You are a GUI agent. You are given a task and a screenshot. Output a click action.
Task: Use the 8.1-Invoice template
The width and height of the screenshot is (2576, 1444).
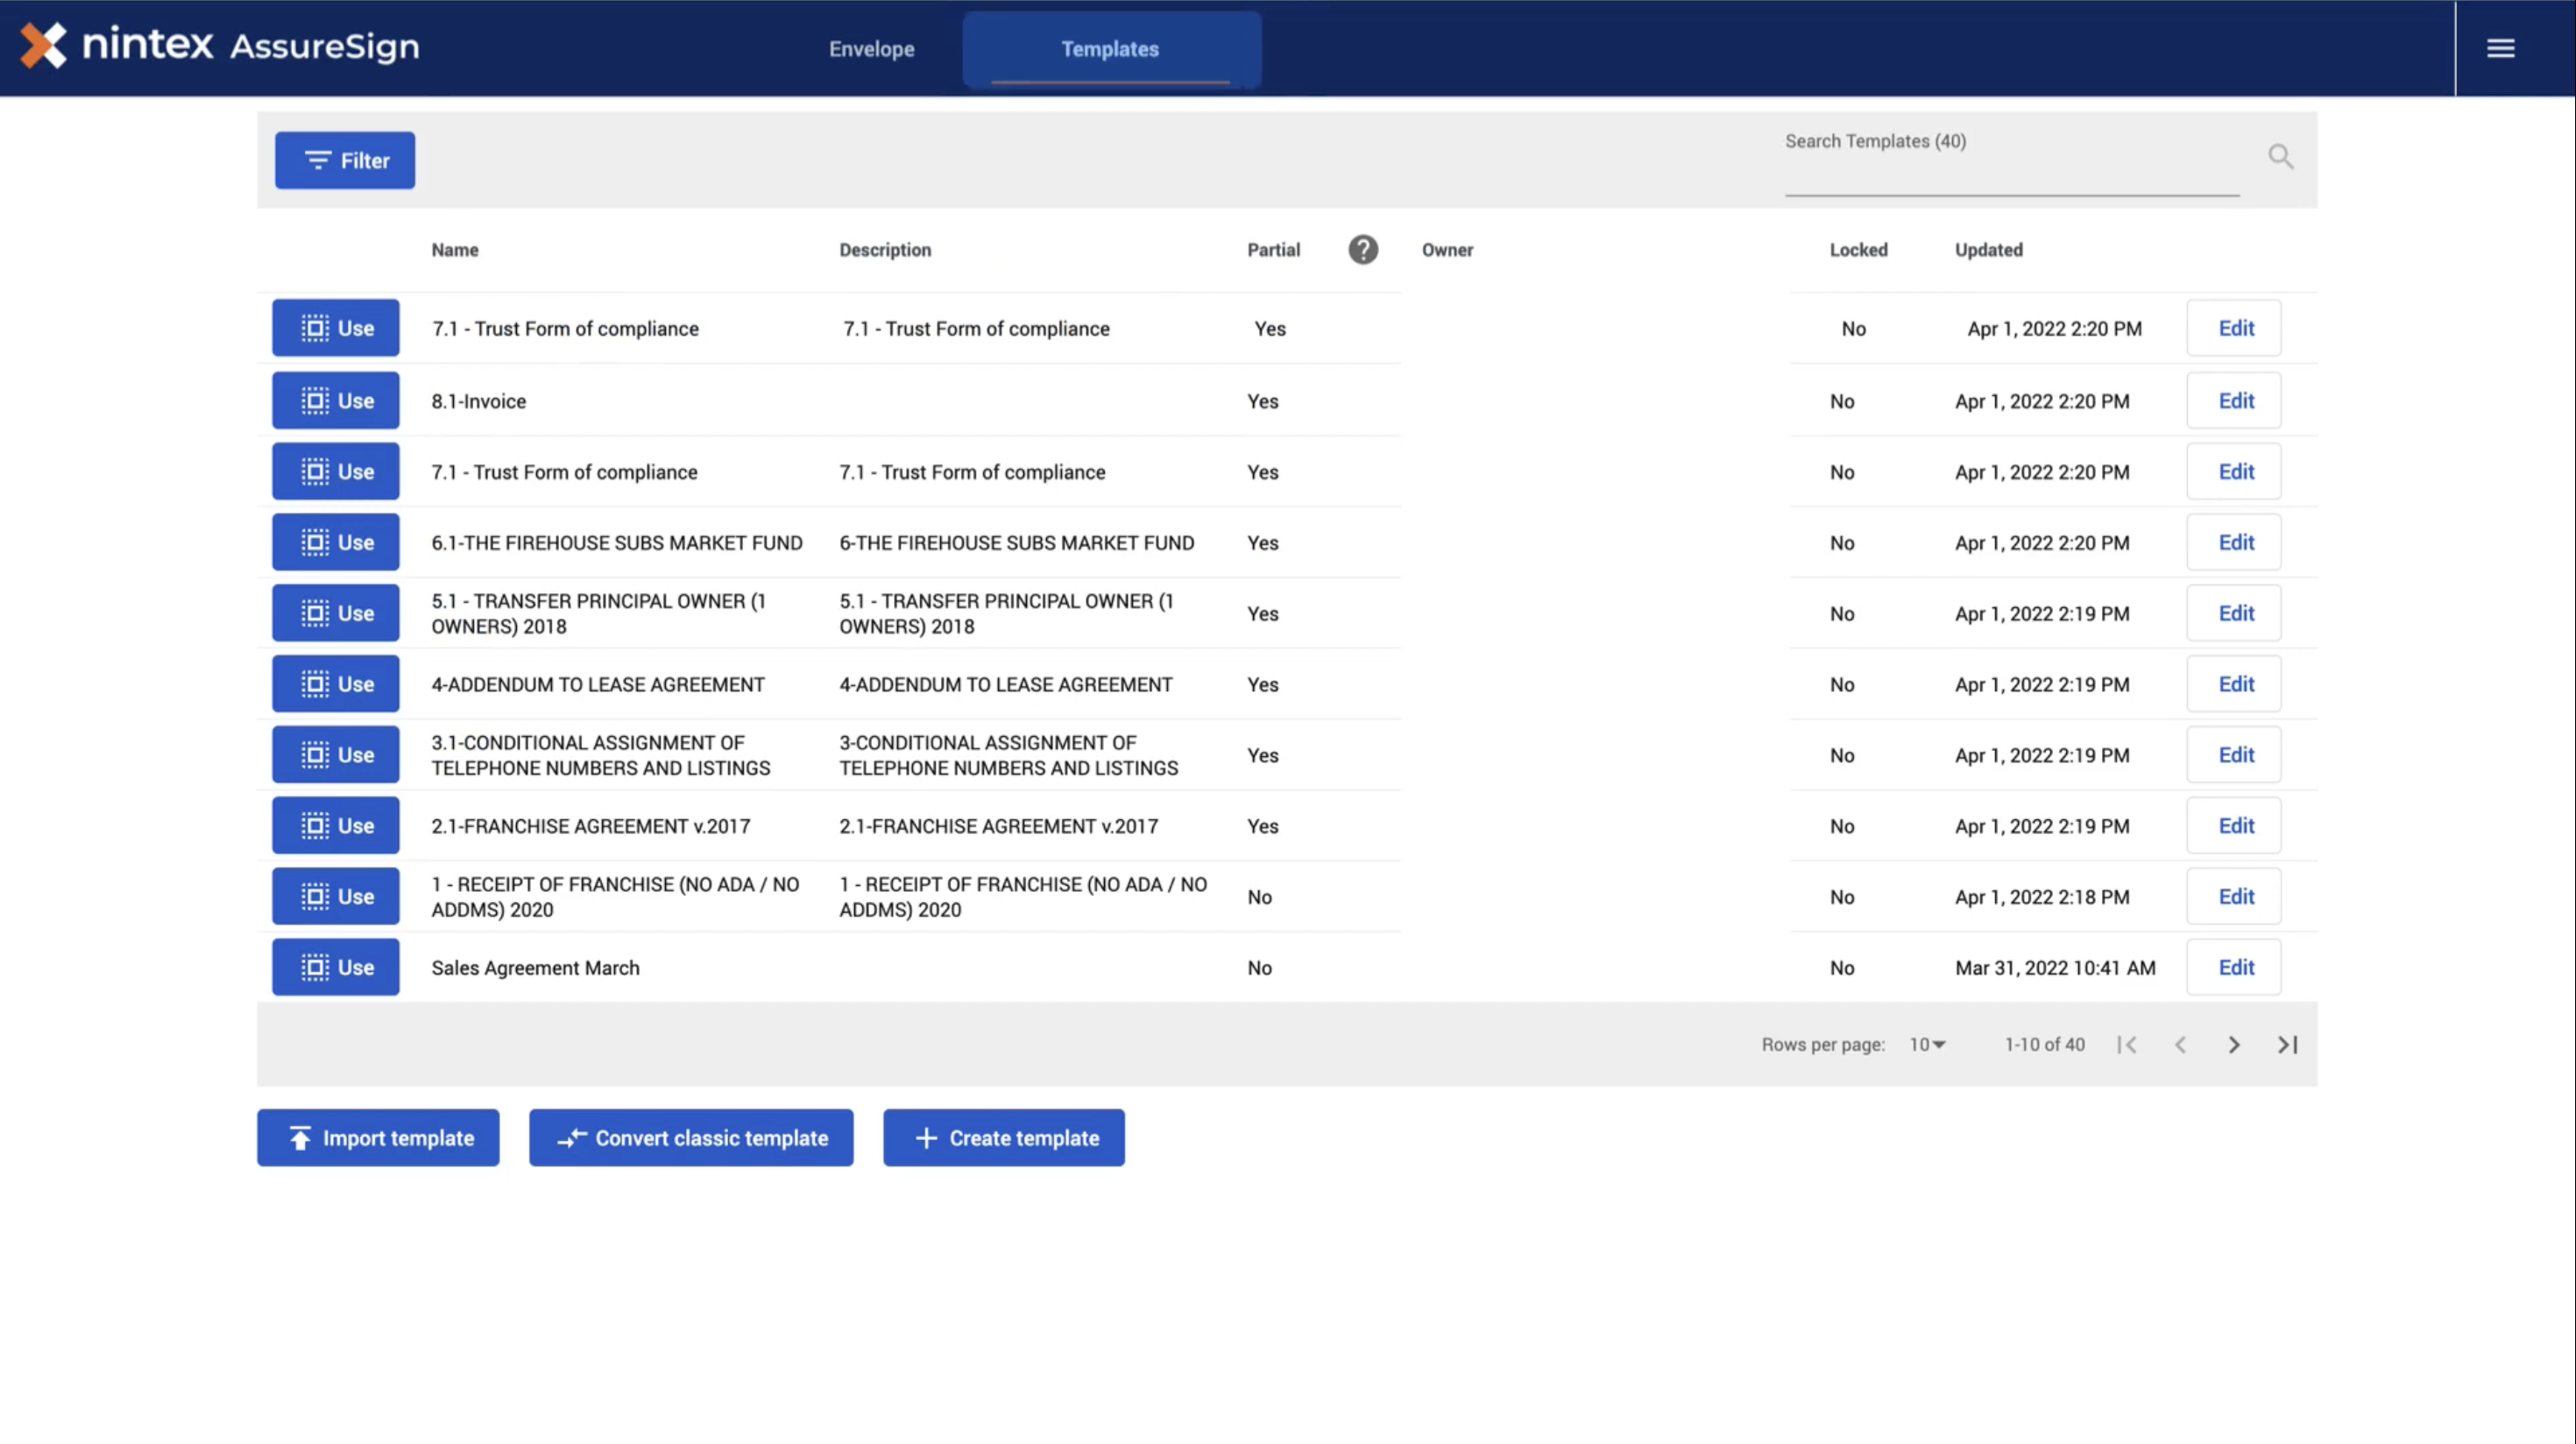coord(336,400)
